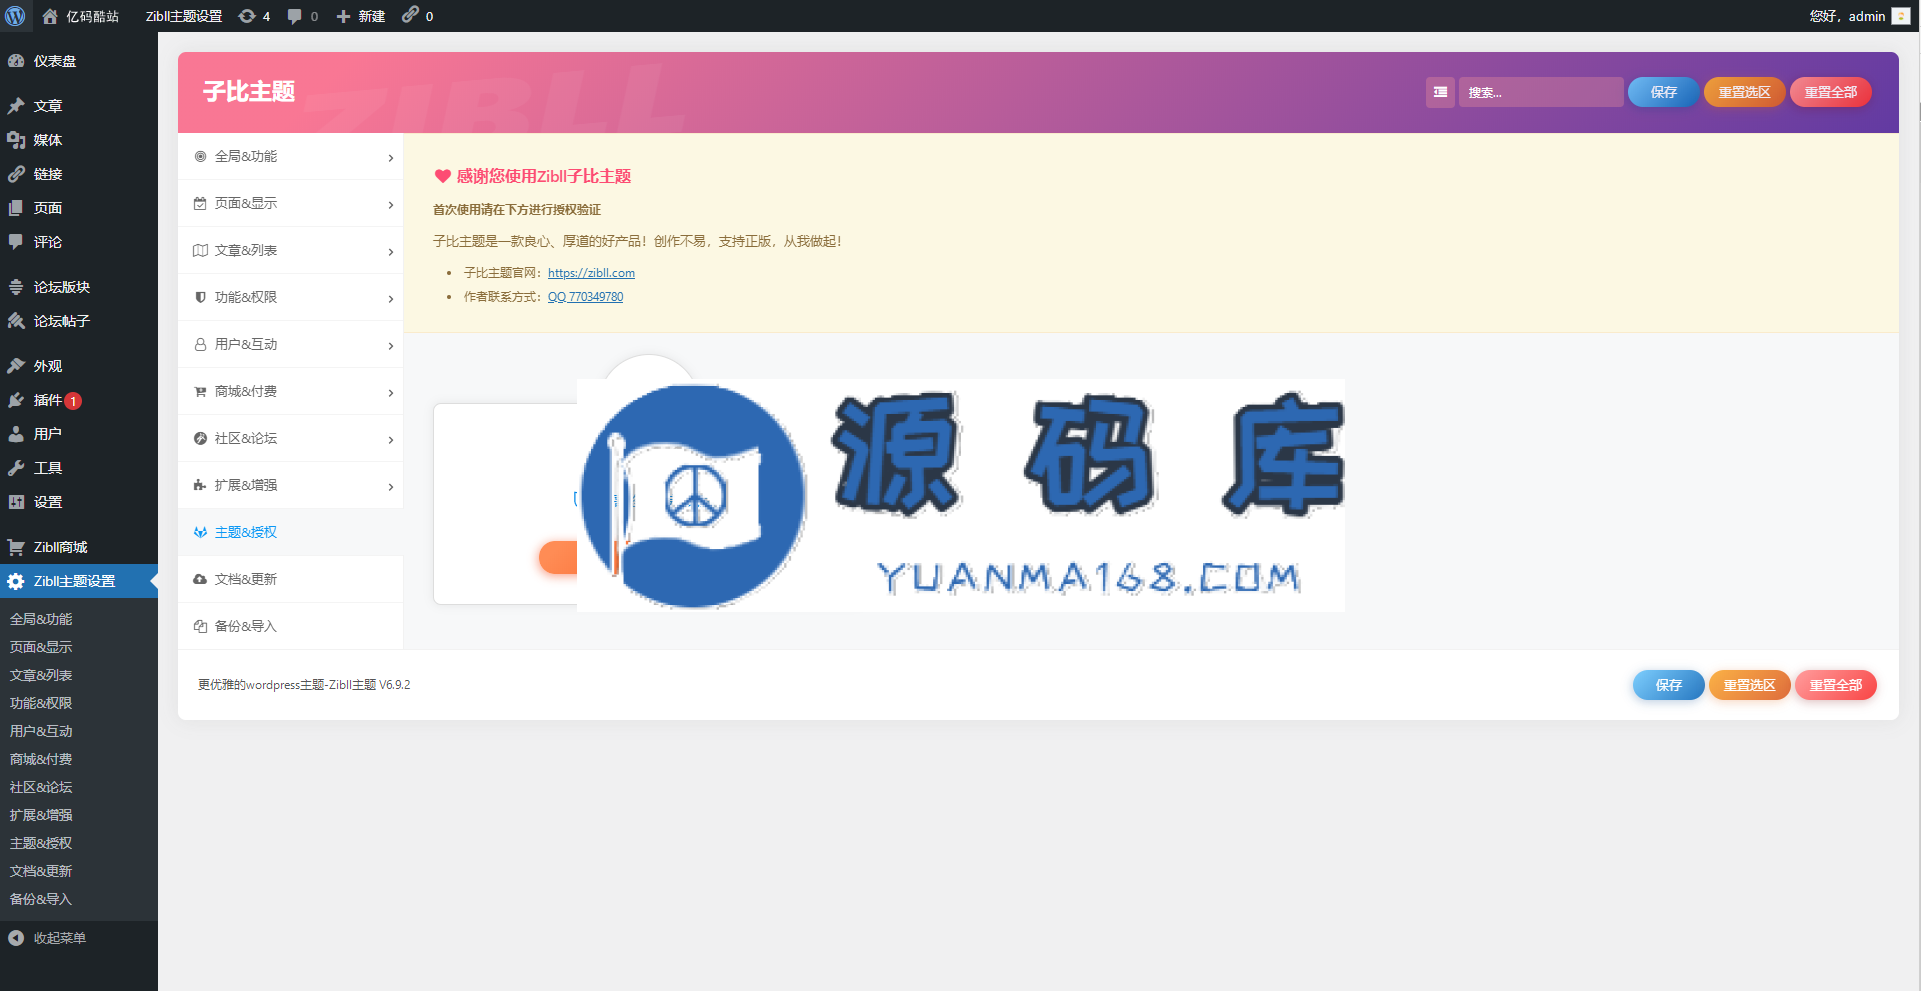Select 备份&导入 in theme panel

(290, 626)
